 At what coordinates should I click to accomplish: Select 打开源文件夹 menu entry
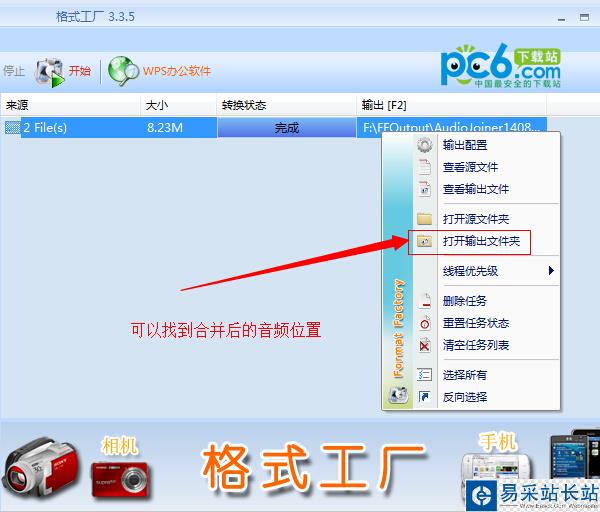(476, 219)
